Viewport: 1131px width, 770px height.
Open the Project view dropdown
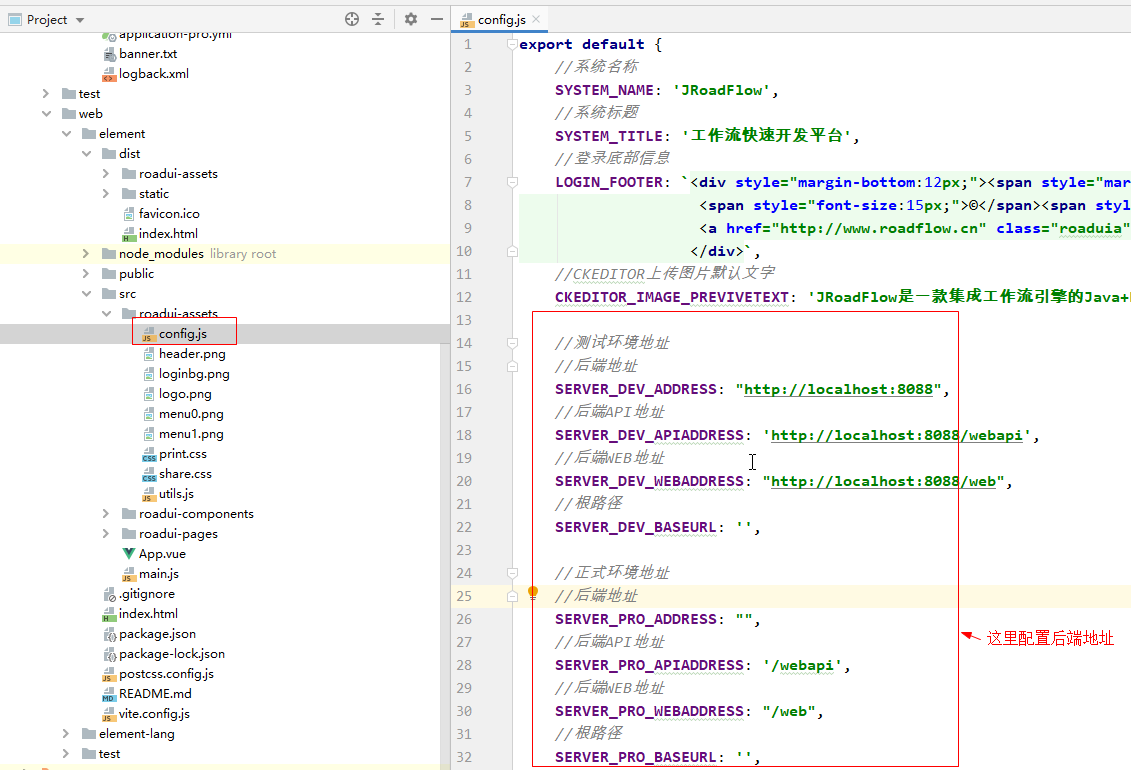coord(80,20)
